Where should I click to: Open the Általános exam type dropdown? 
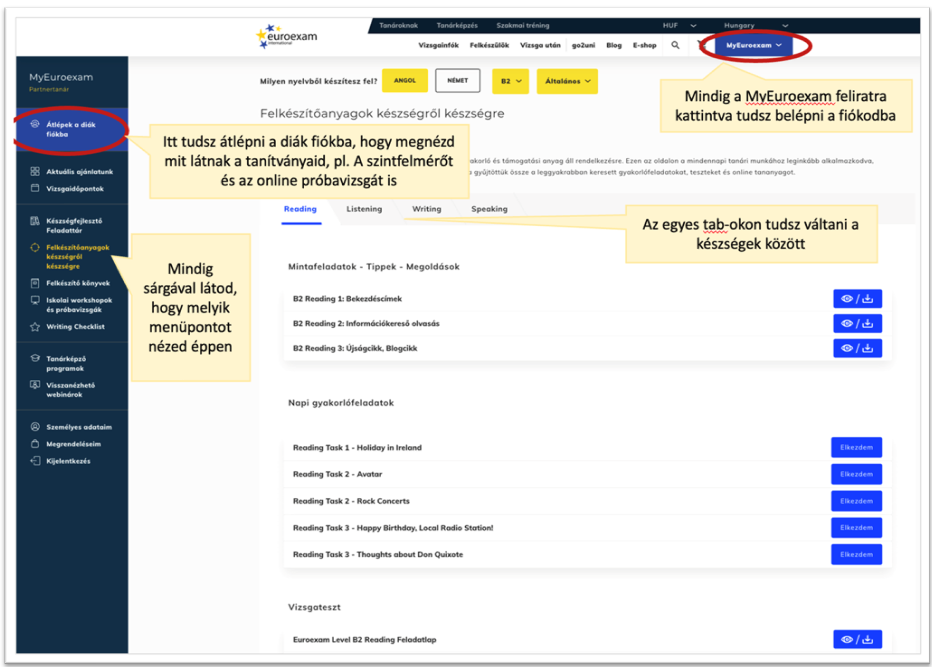(567, 81)
